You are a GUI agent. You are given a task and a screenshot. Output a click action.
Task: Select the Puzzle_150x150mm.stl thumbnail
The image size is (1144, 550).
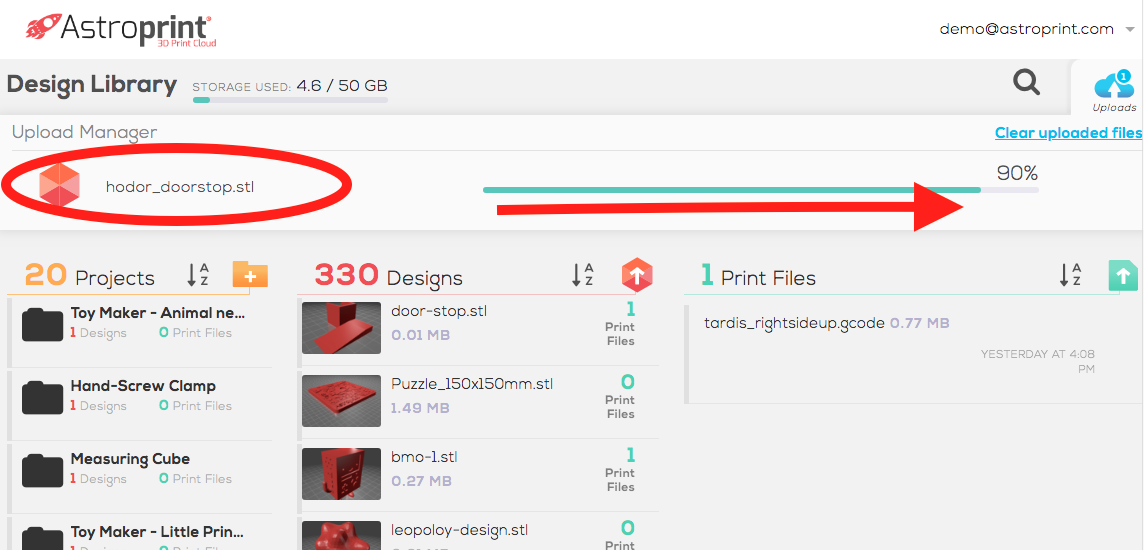341,402
